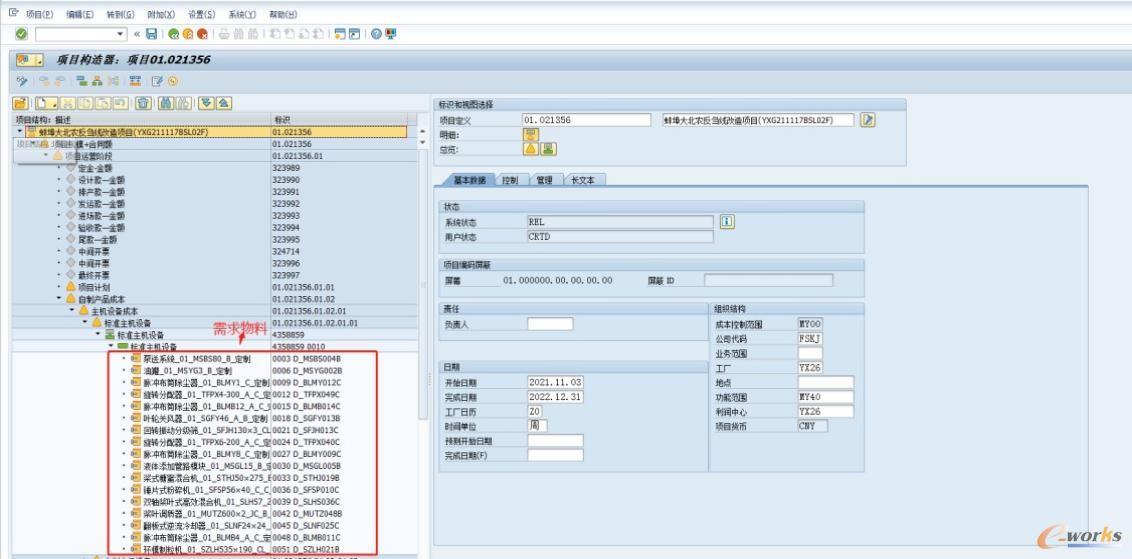Click the 预测开始日期 empty field
Viewport: 1132px width, 559px height.
tap(555, 441)
